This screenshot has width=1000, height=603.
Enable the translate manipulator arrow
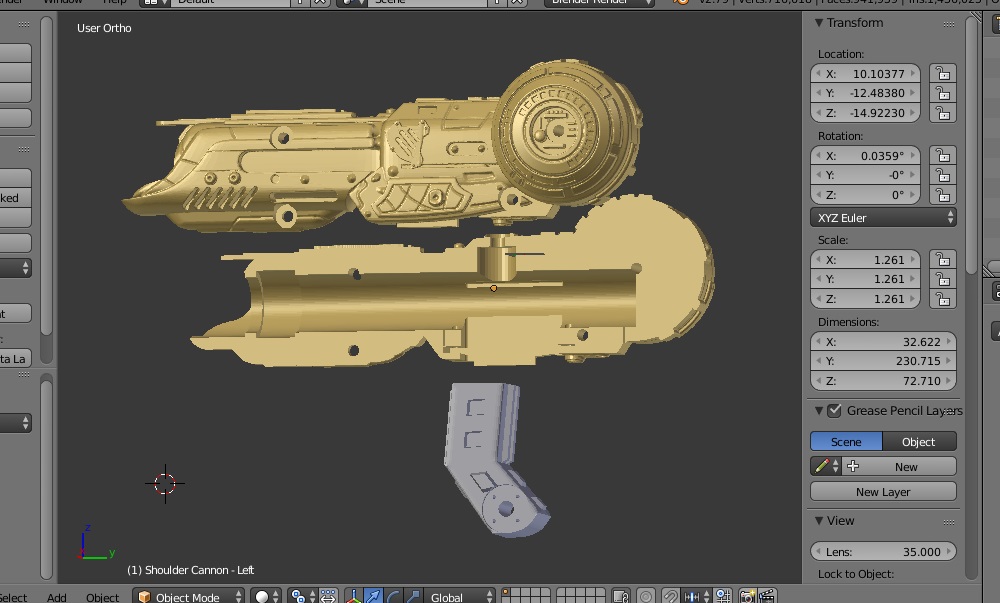[x=373, y=597]
